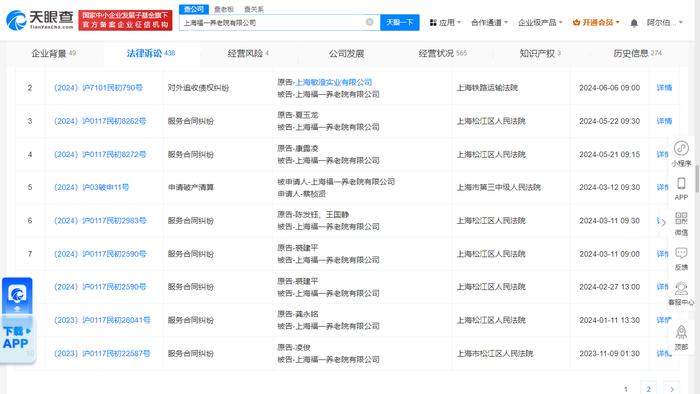Go to page 1 of results

[626, 389]
